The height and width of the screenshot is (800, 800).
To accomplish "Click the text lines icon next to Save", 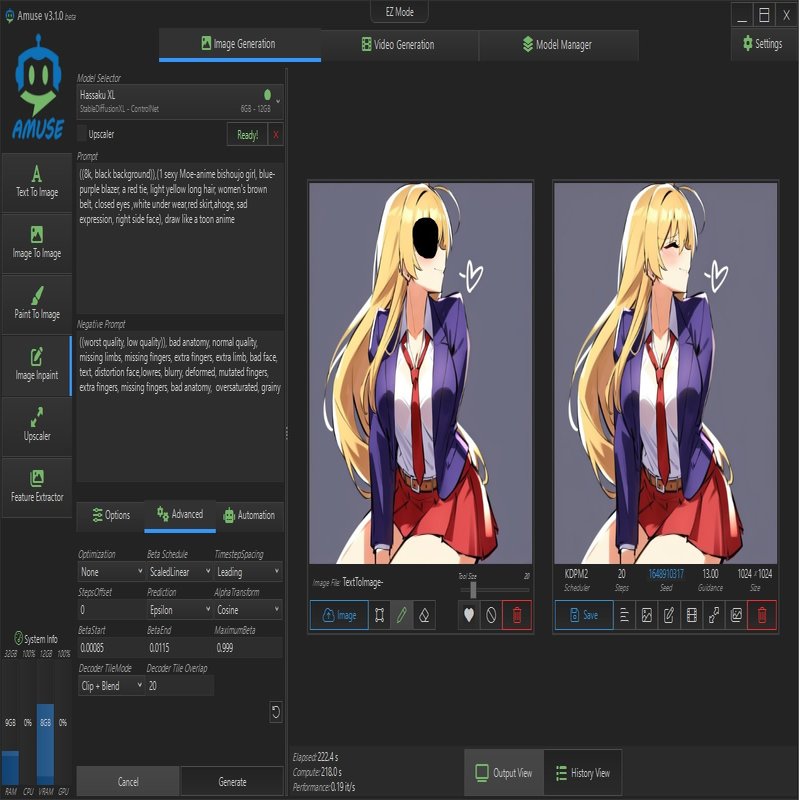I will [624, 615].
